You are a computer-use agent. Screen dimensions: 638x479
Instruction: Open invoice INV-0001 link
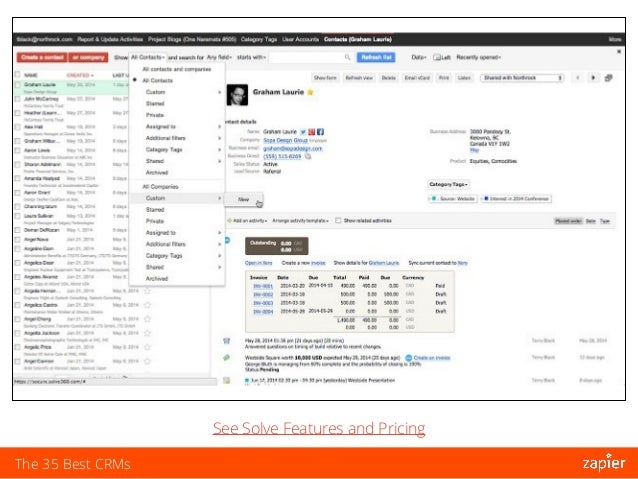[x=263, y=286]
